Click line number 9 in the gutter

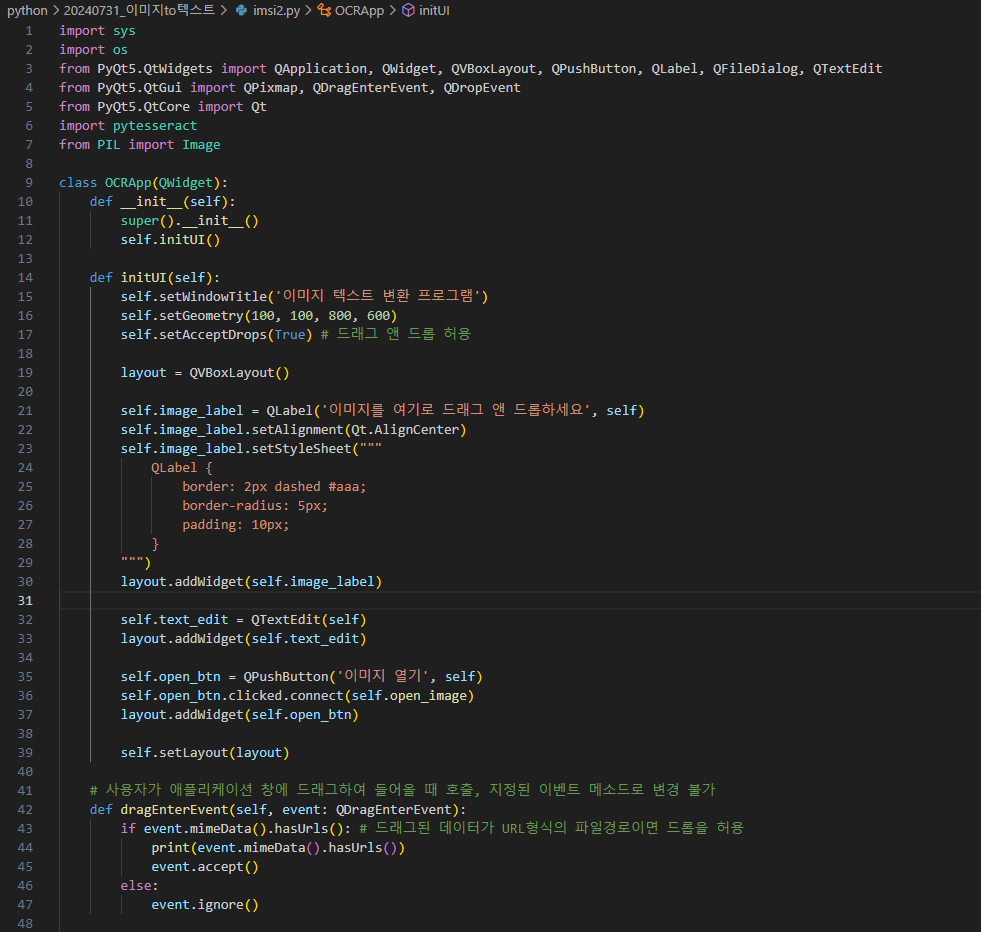tap(29, 183)
